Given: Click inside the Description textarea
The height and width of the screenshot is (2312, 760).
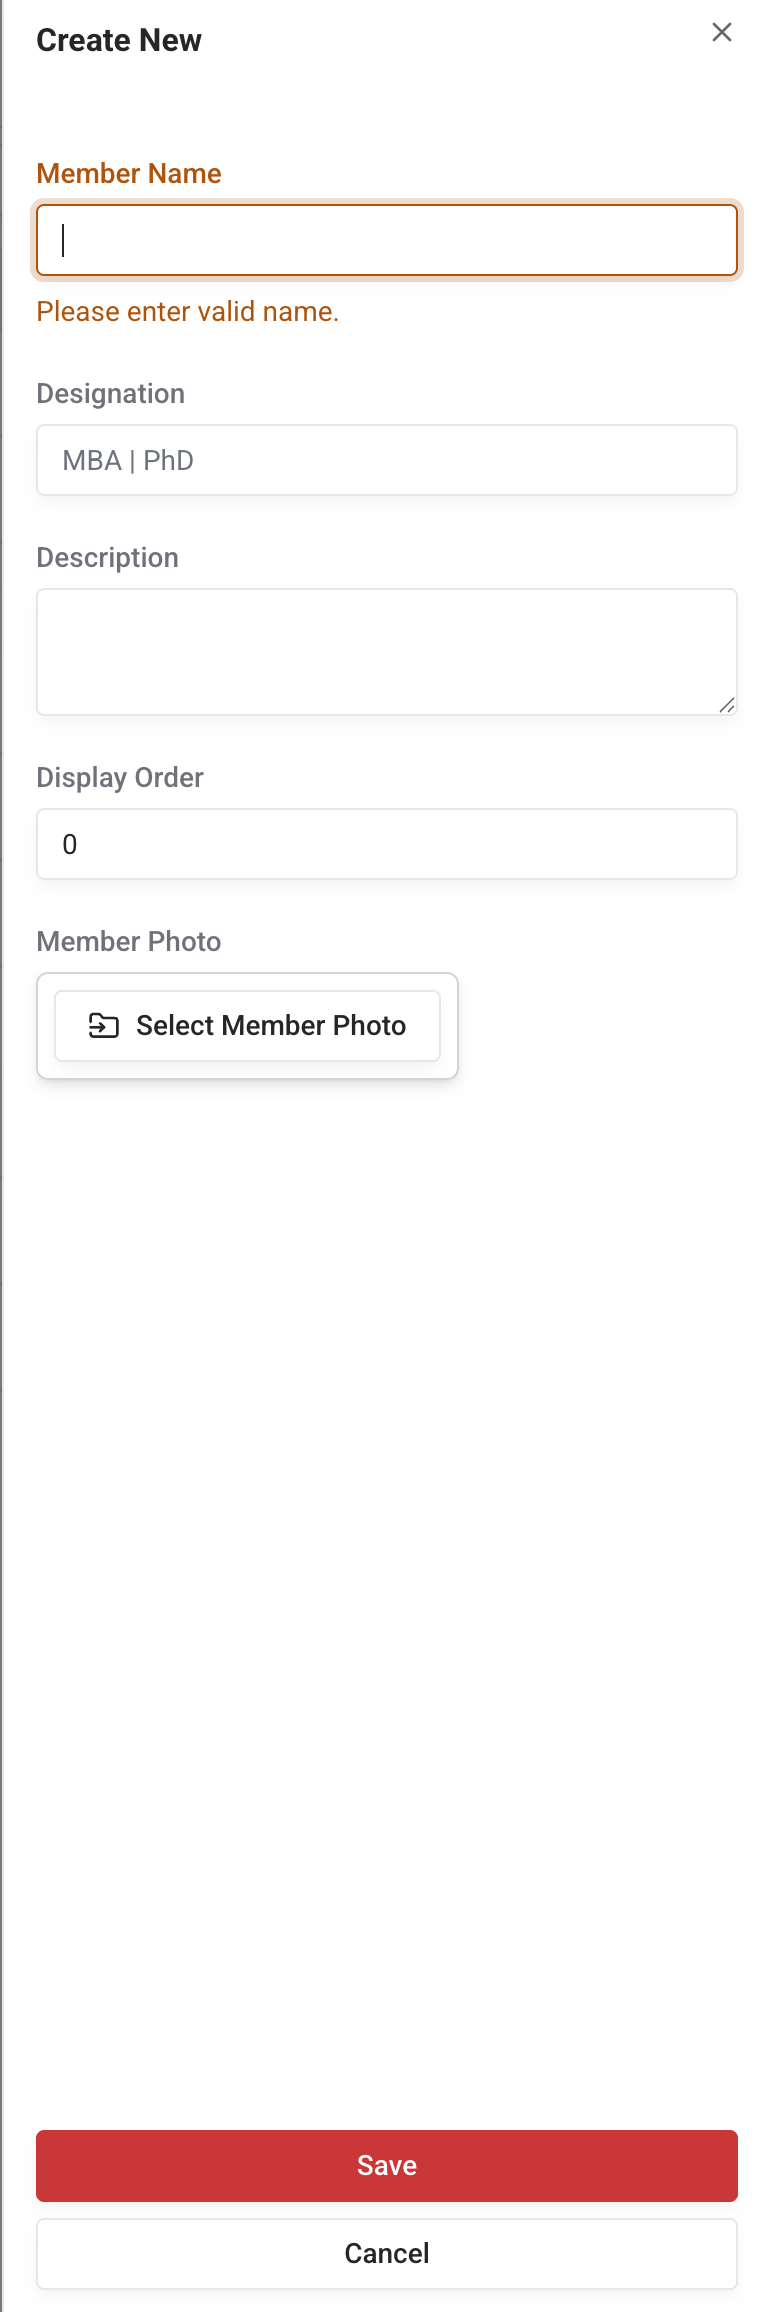Looking at the screenshot, I should [x=386, y=650].
